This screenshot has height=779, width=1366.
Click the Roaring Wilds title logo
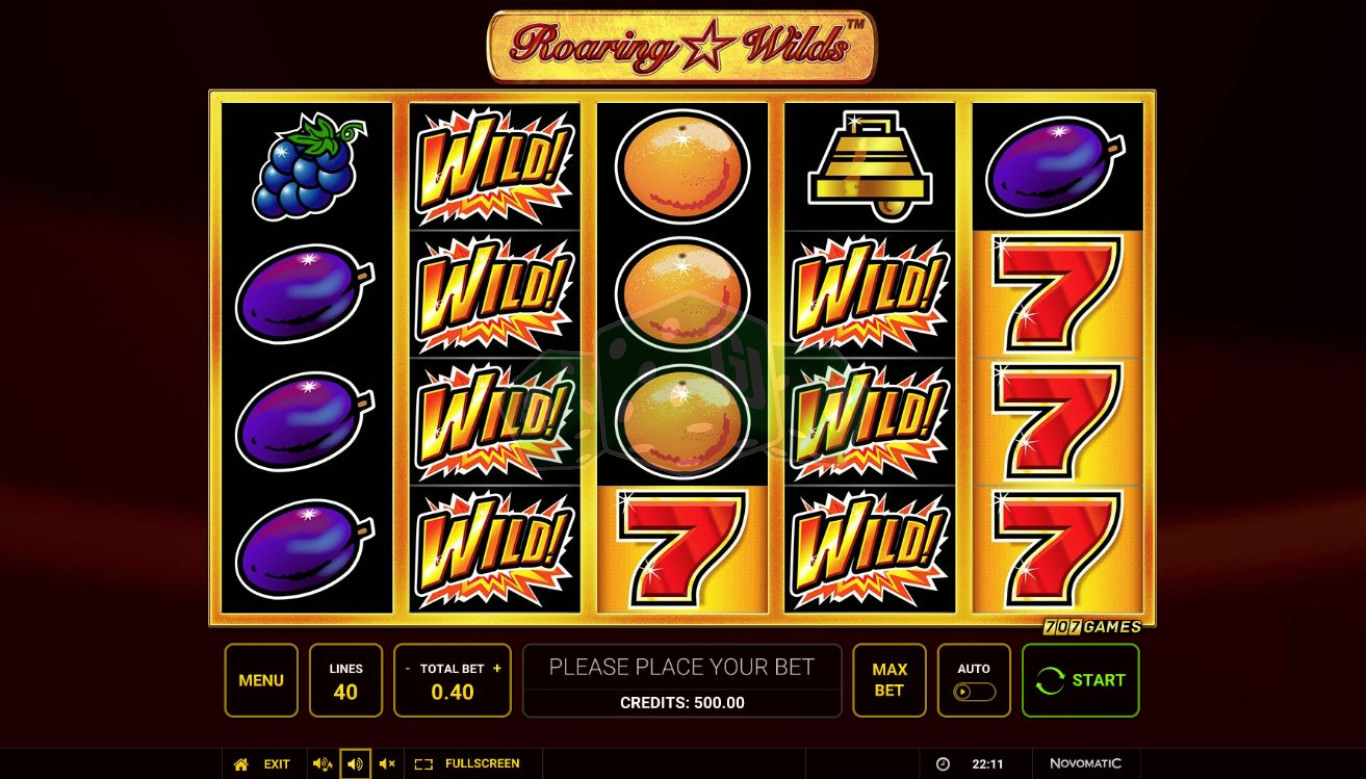681,46
